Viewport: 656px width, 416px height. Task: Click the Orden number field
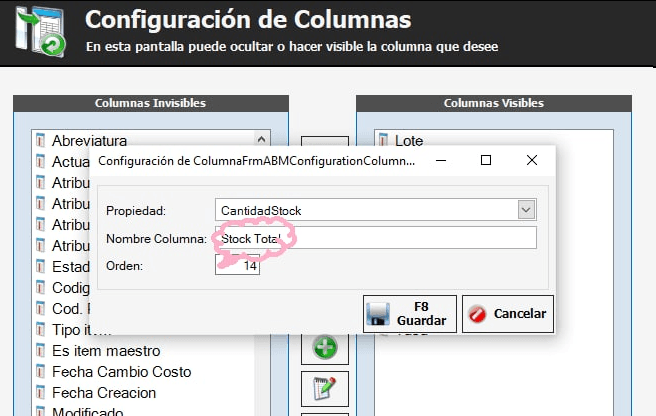(x=238, y=266)
